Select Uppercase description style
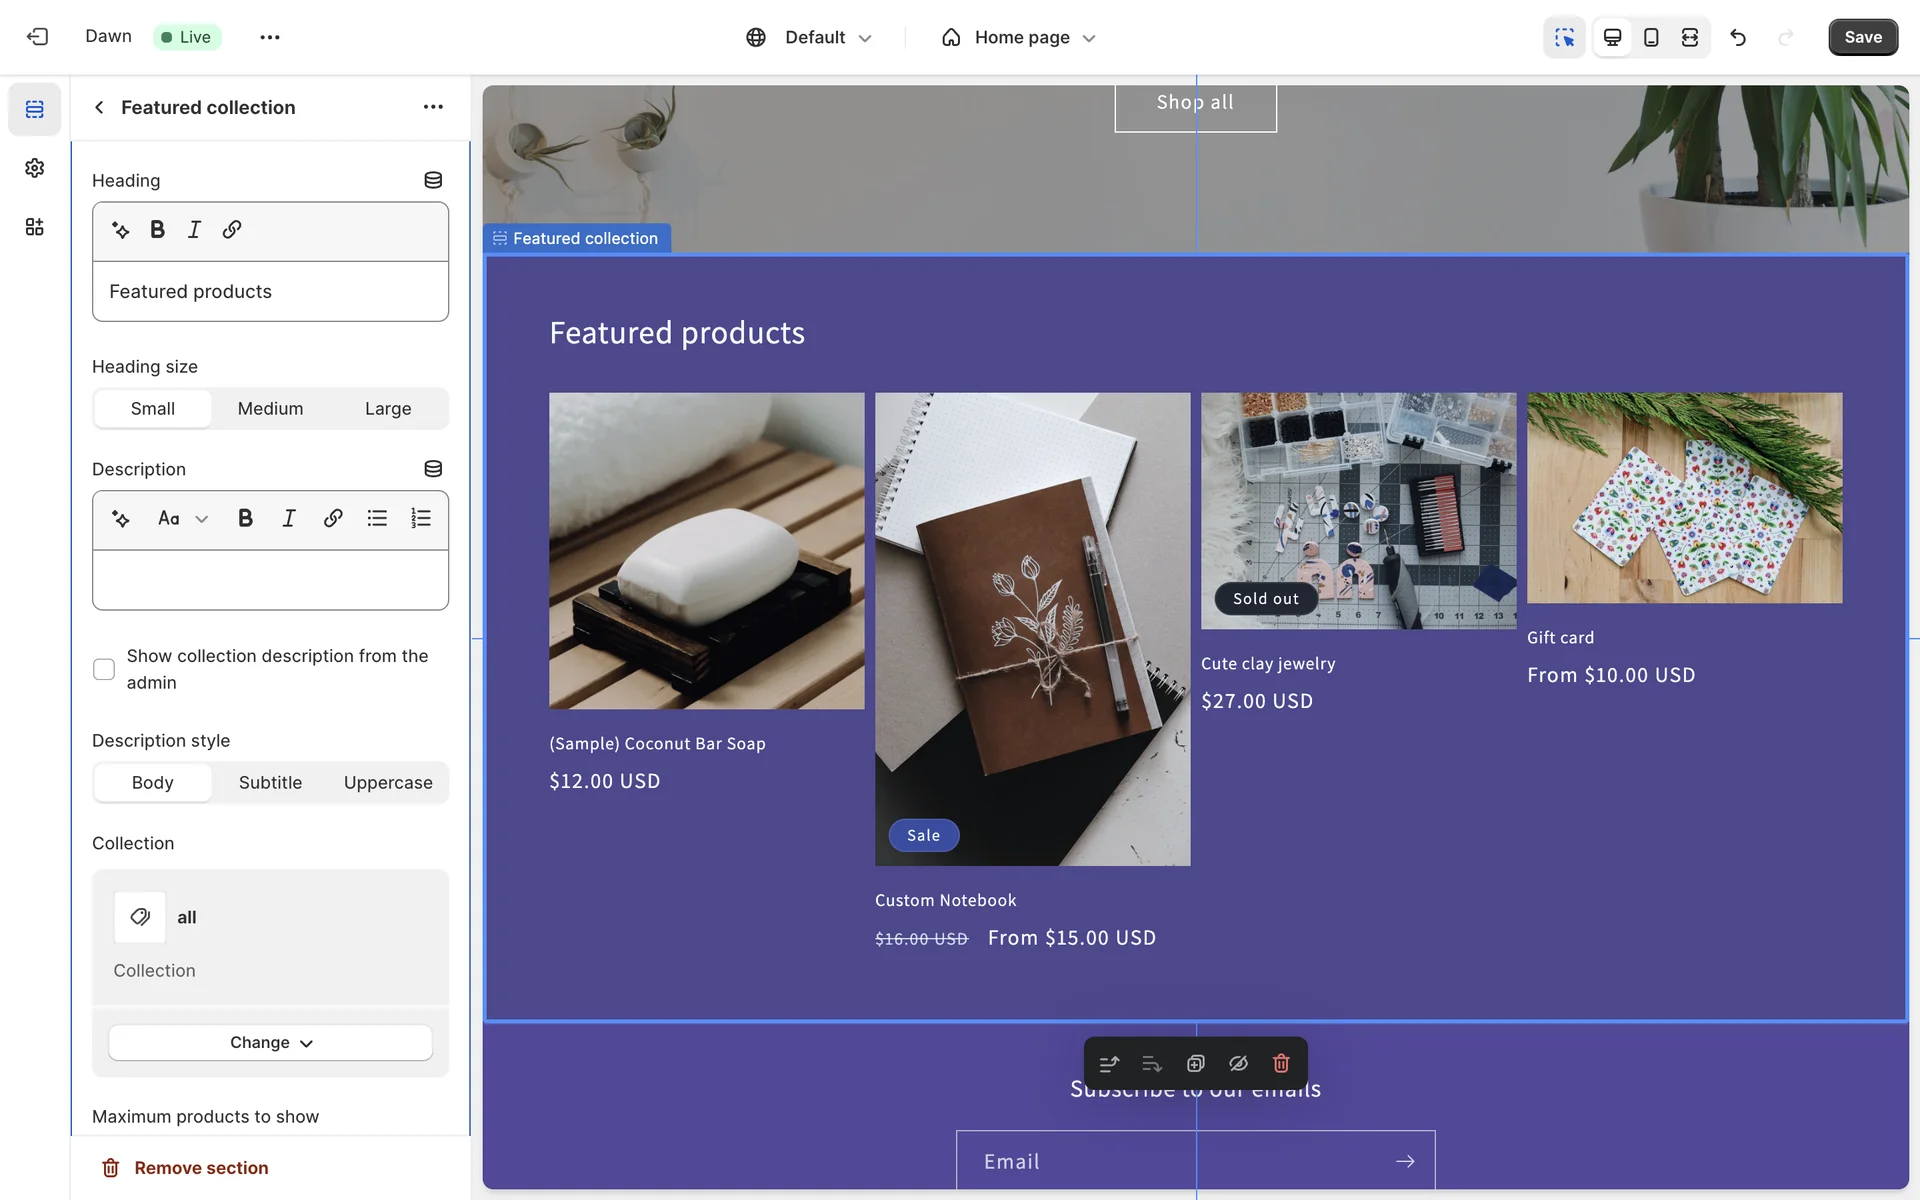Viewport: 1920px width, 1200px height. 388,783
